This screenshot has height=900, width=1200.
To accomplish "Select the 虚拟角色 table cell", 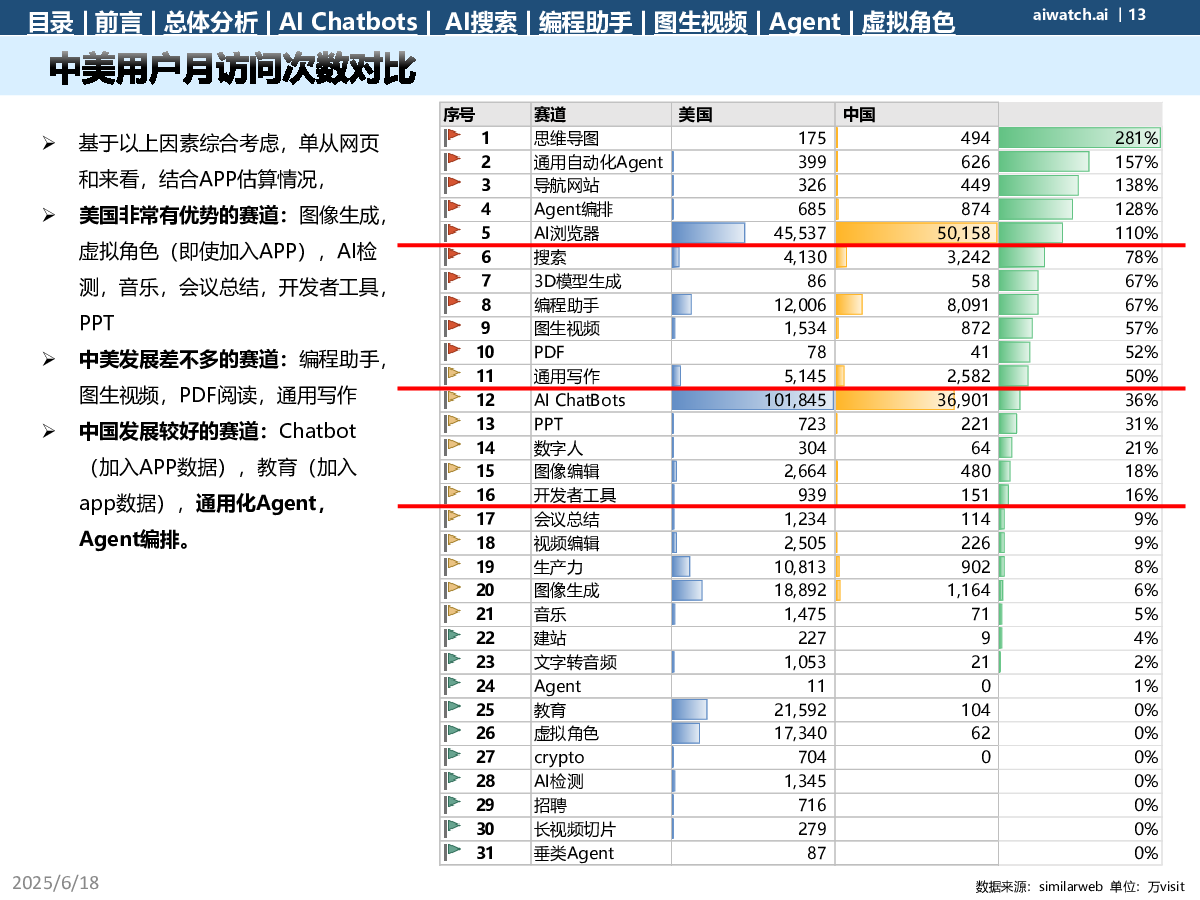I will click(600, 733).
